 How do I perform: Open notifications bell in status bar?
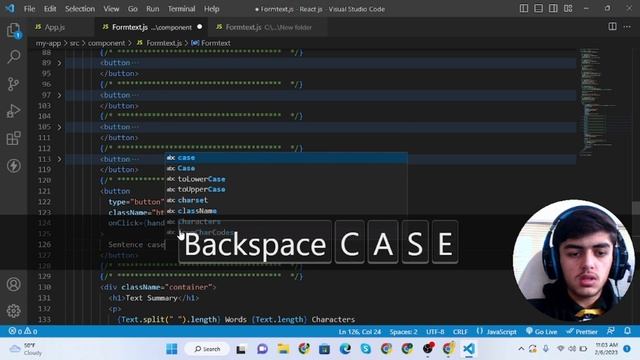(627, 331)
